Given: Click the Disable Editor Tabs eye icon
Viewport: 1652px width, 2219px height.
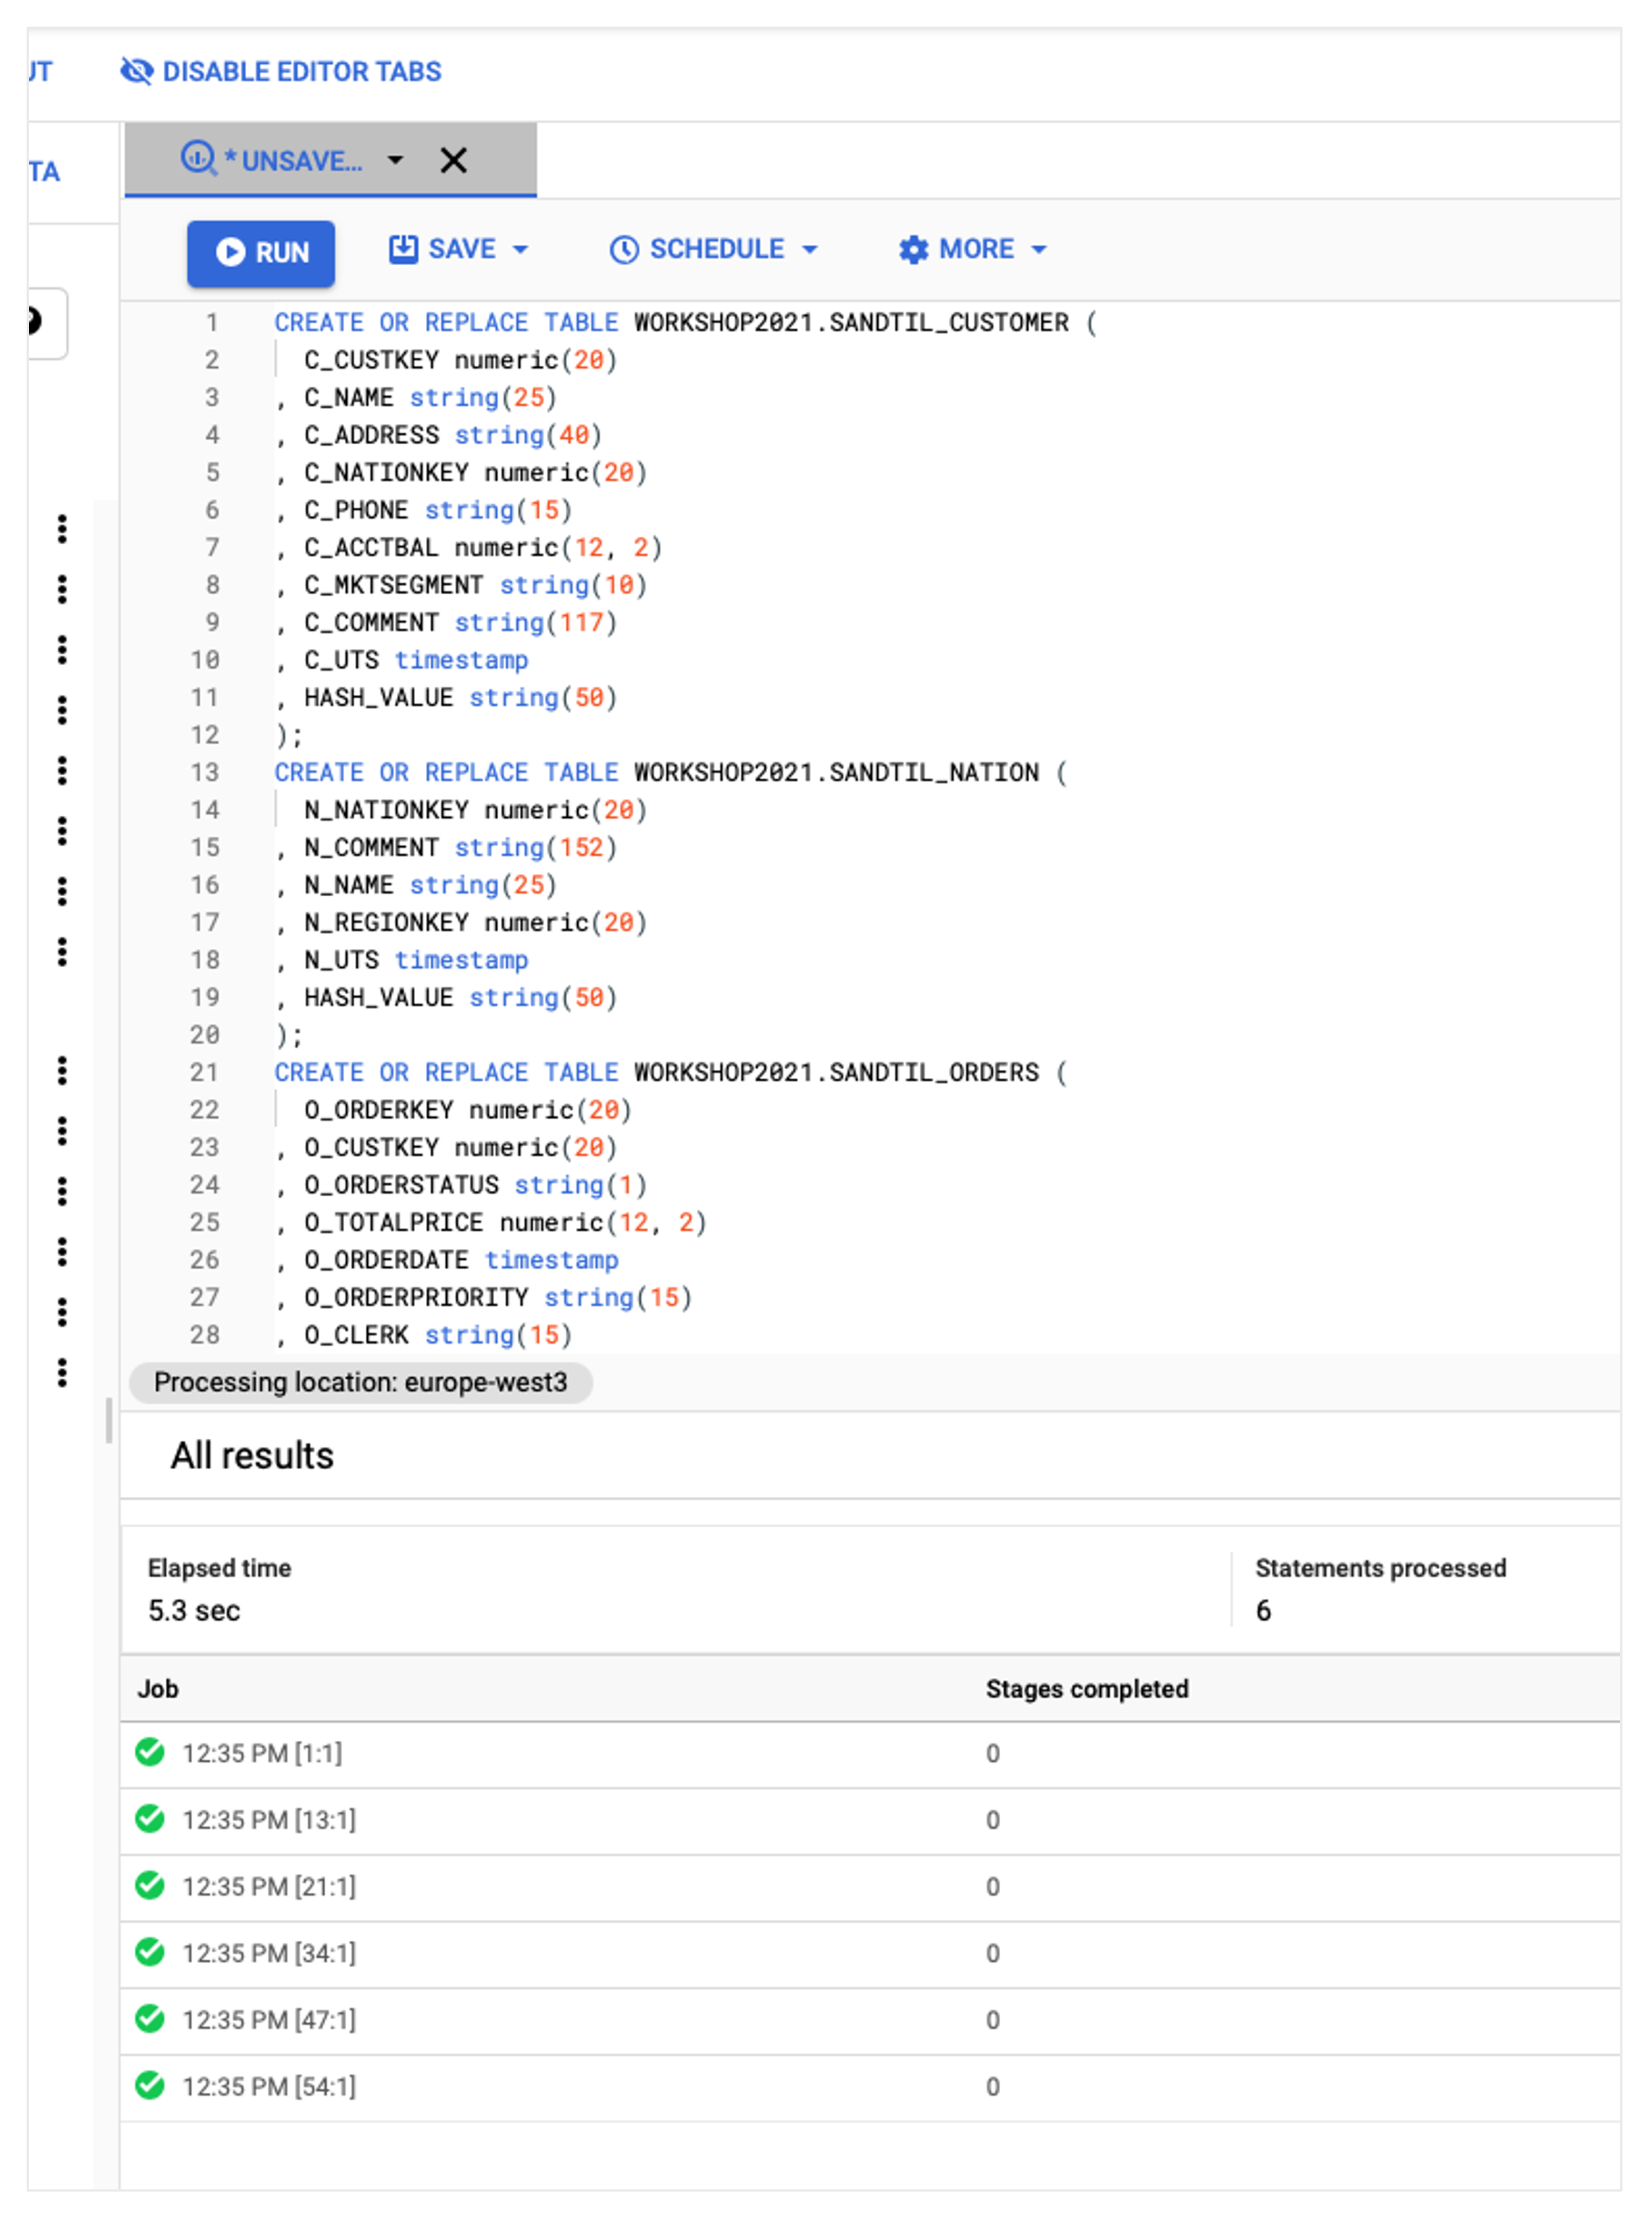Looking at the screenshot, I should [136, 71].
